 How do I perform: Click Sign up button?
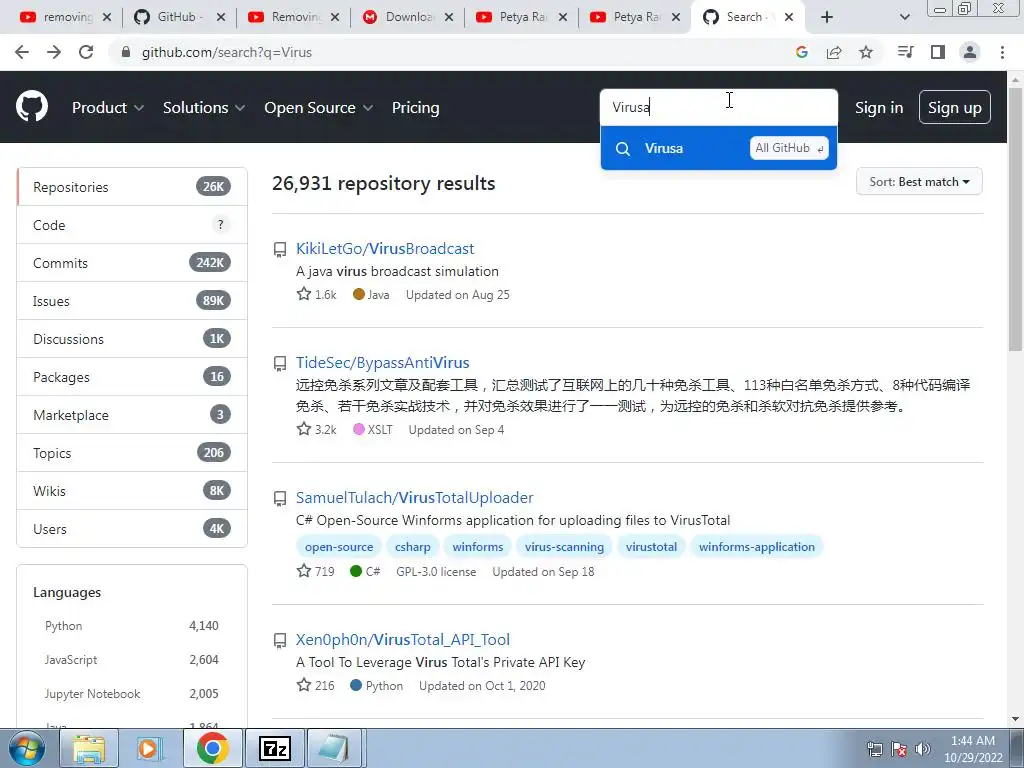coord(955,108)
